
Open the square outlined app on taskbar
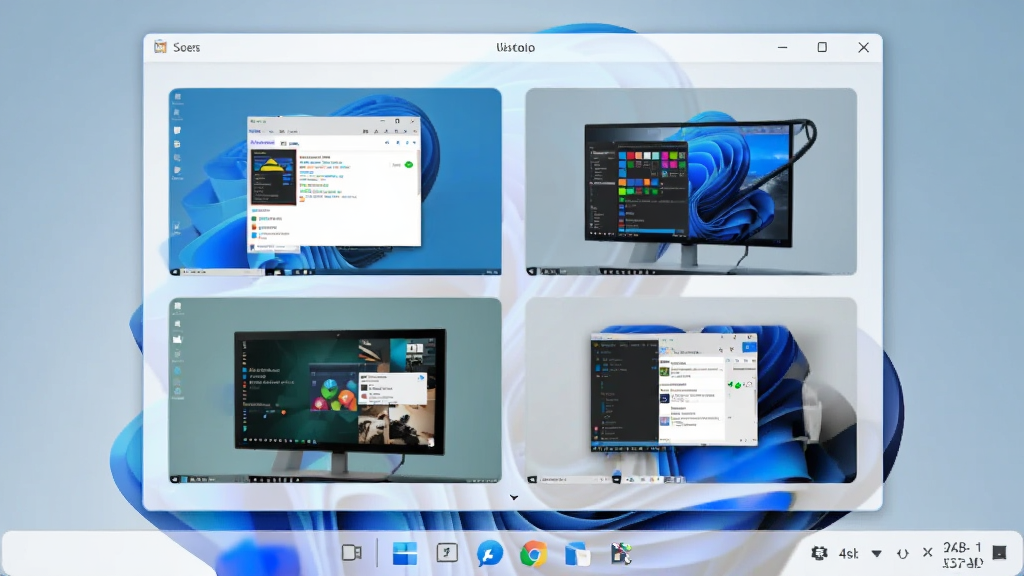click(447, 553)
